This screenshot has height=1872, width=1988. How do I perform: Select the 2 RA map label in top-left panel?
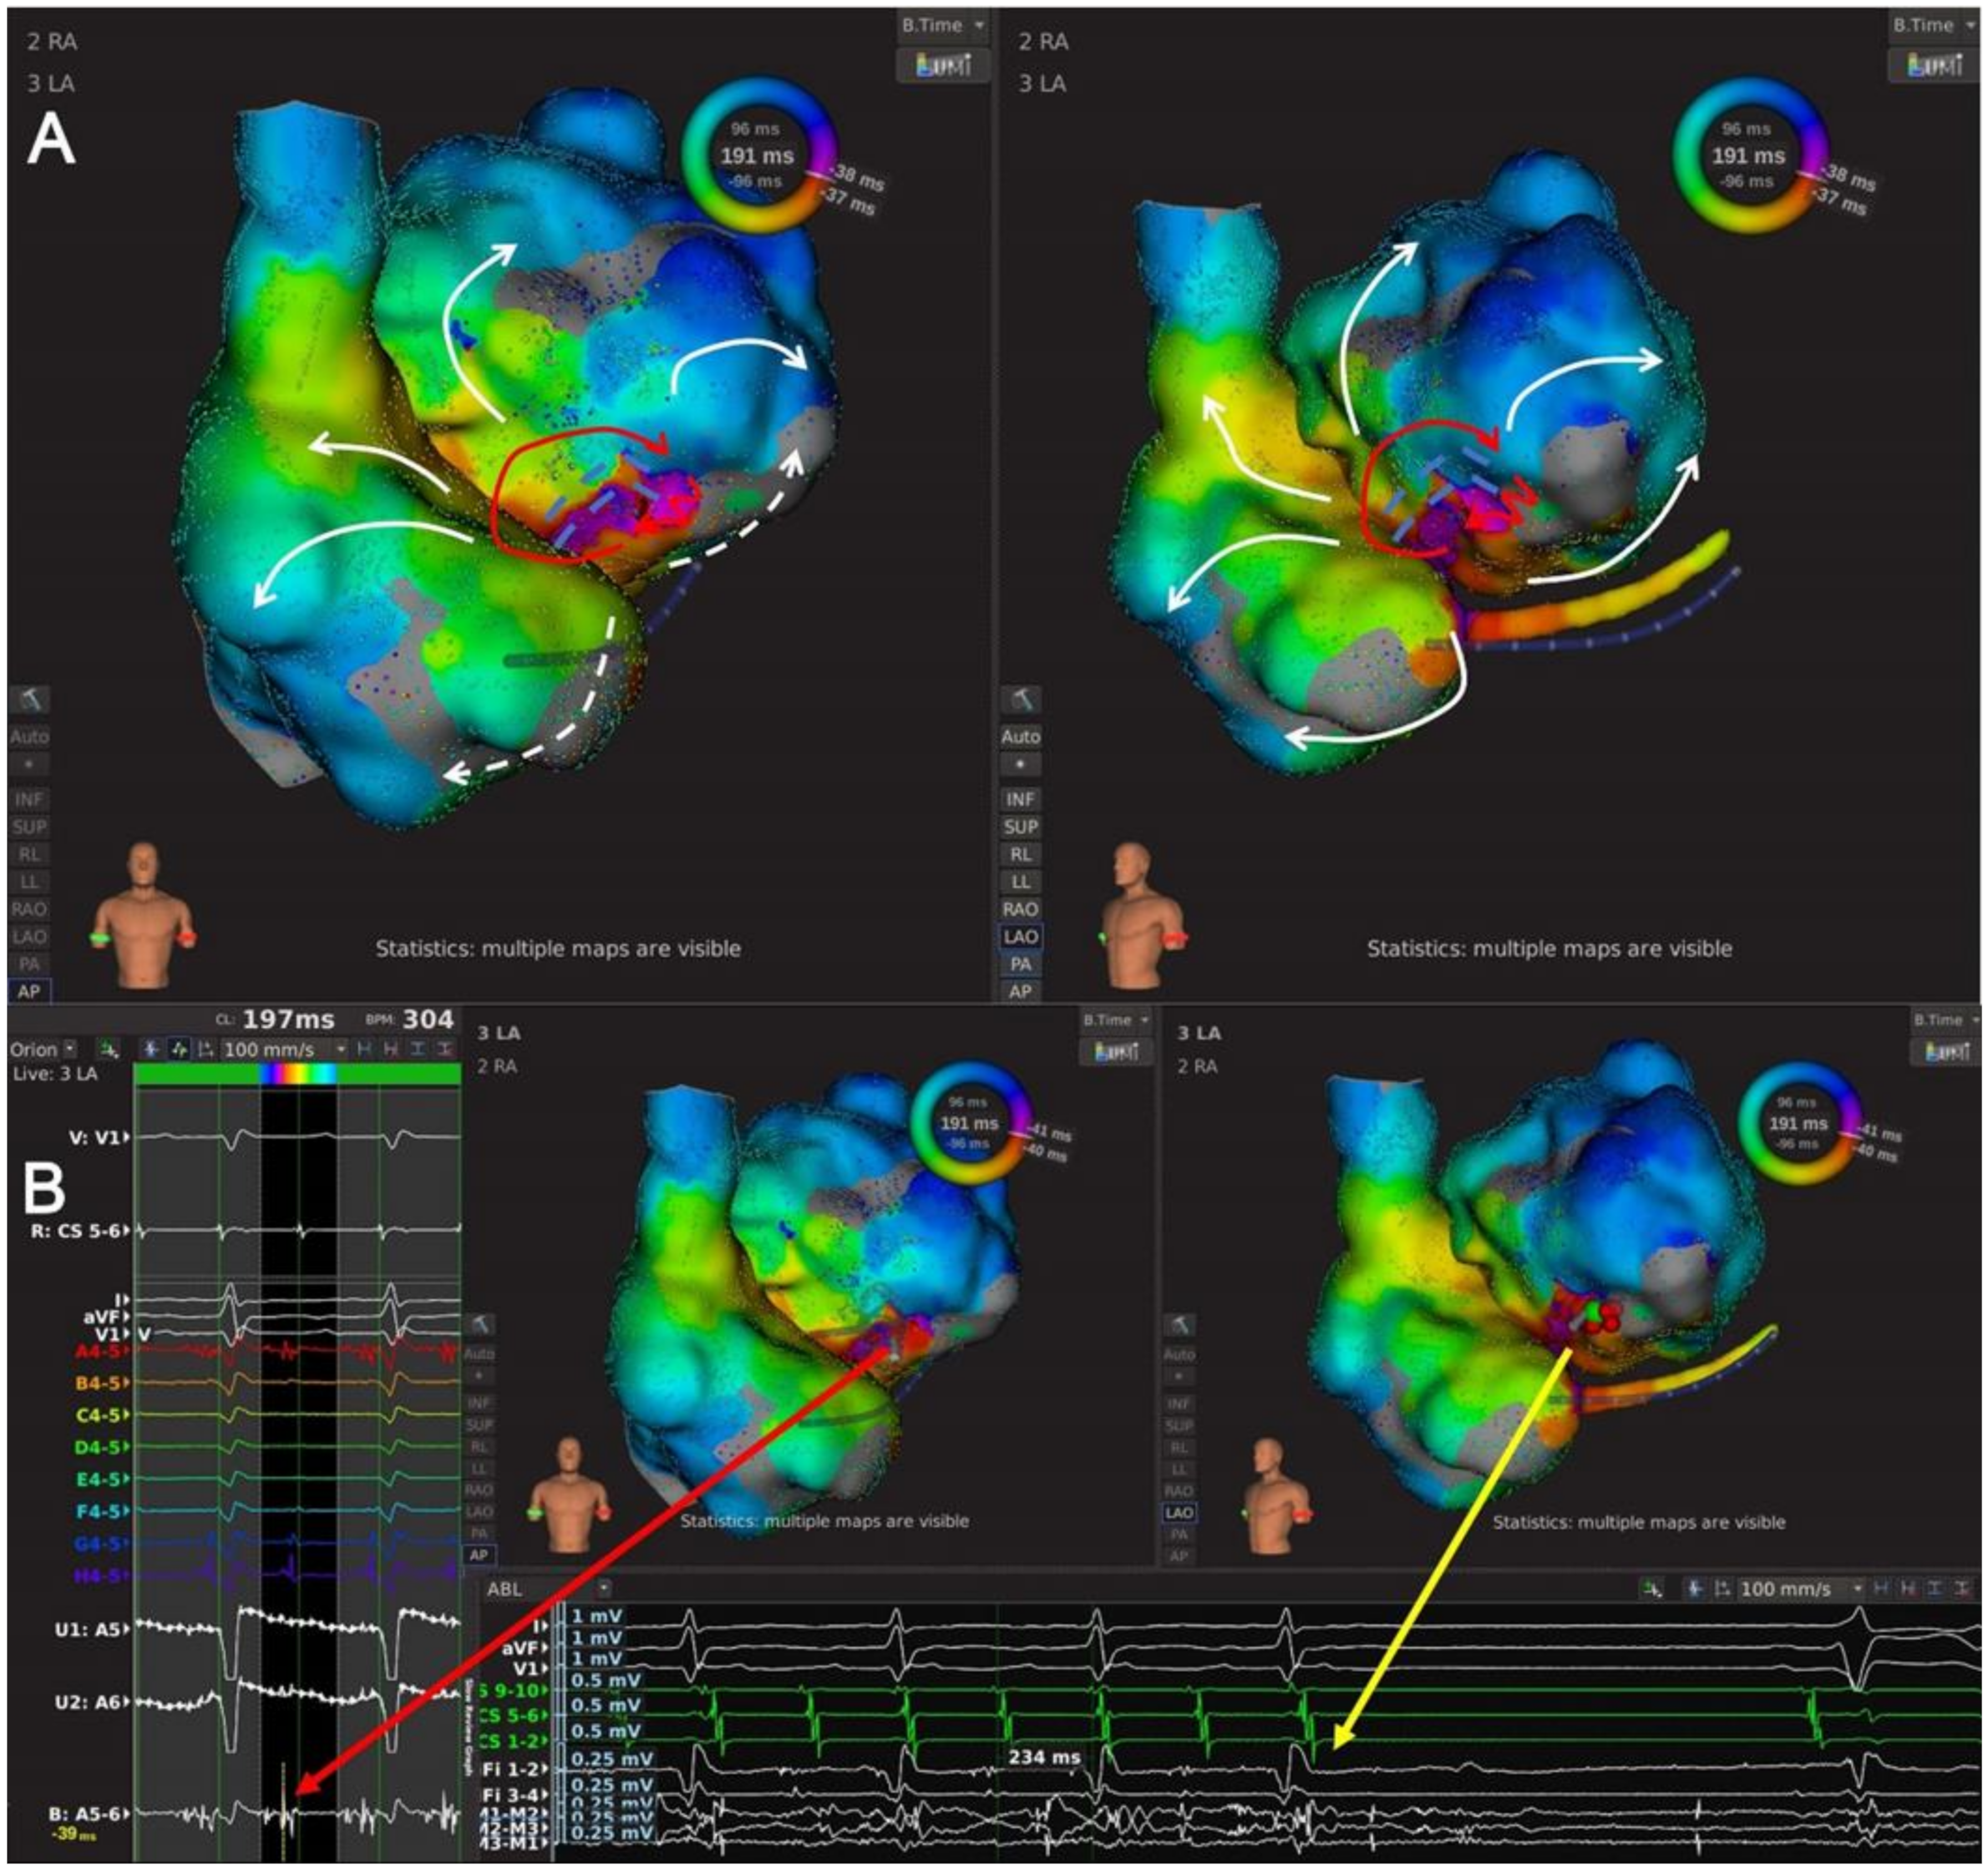click(x=52, y=42)
